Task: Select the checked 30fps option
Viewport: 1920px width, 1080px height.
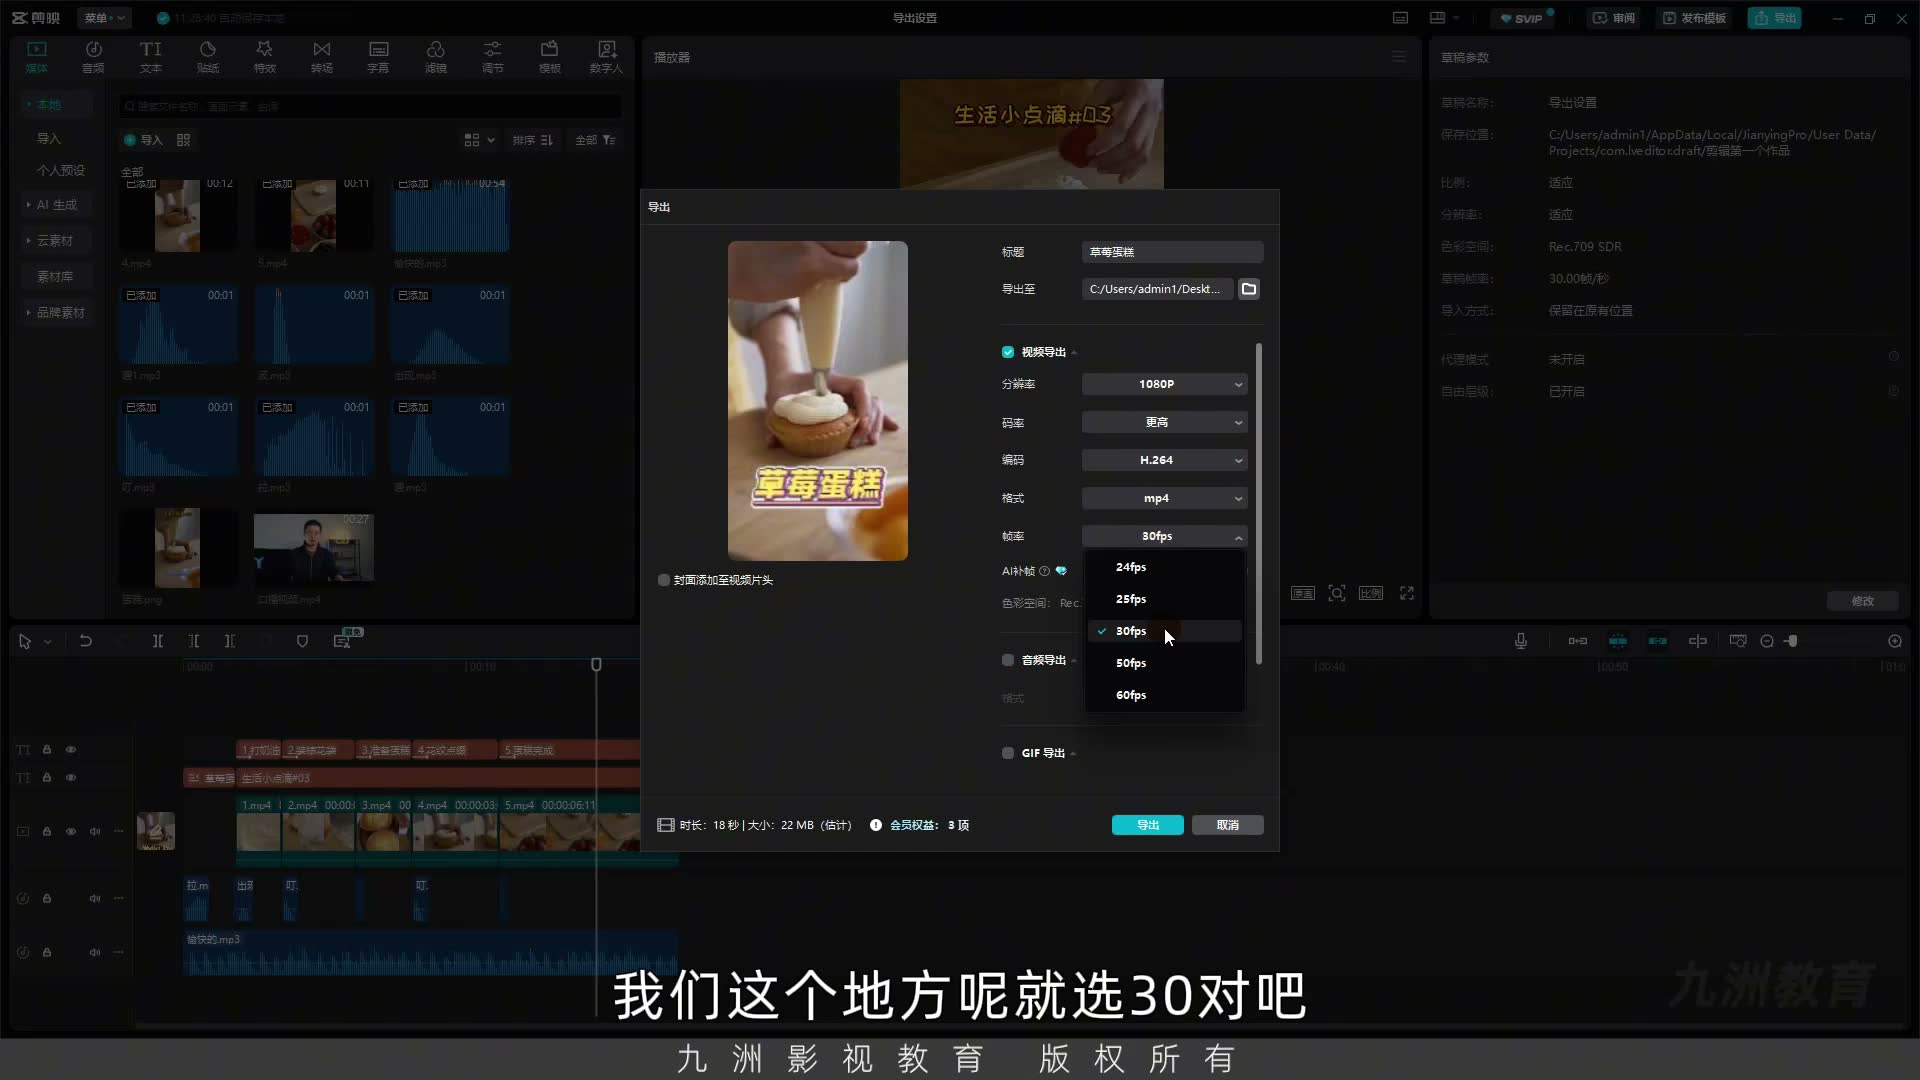Action: pos(1165,631)
